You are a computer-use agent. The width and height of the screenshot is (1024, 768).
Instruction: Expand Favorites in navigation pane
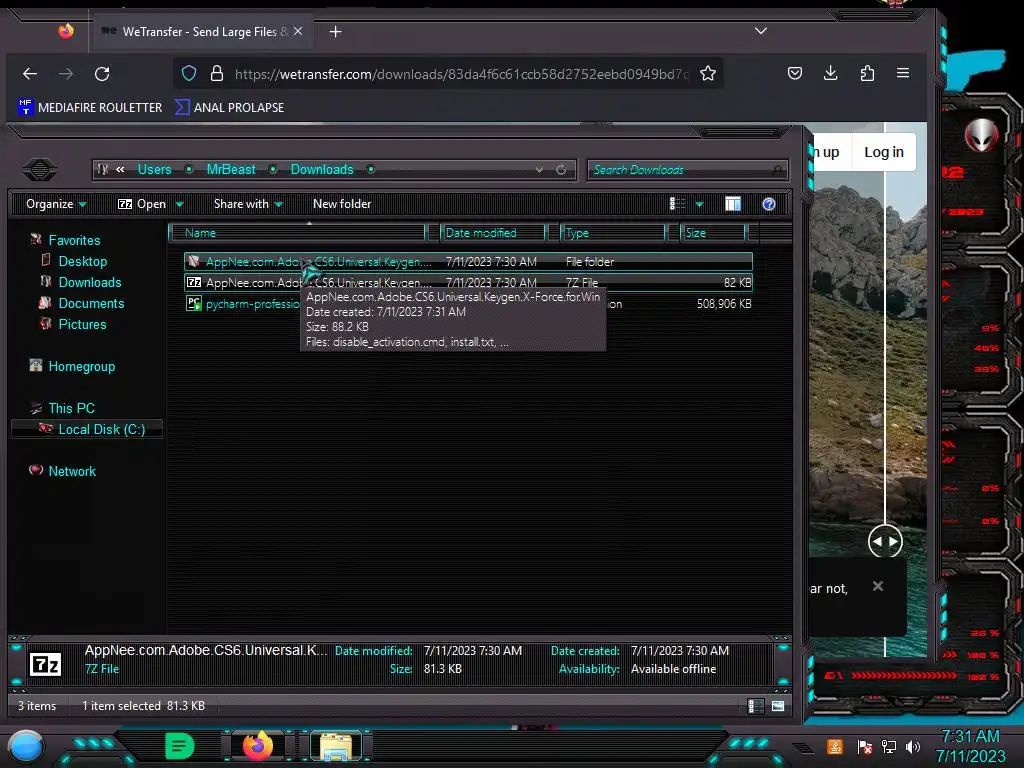click(x=74, y=240)
